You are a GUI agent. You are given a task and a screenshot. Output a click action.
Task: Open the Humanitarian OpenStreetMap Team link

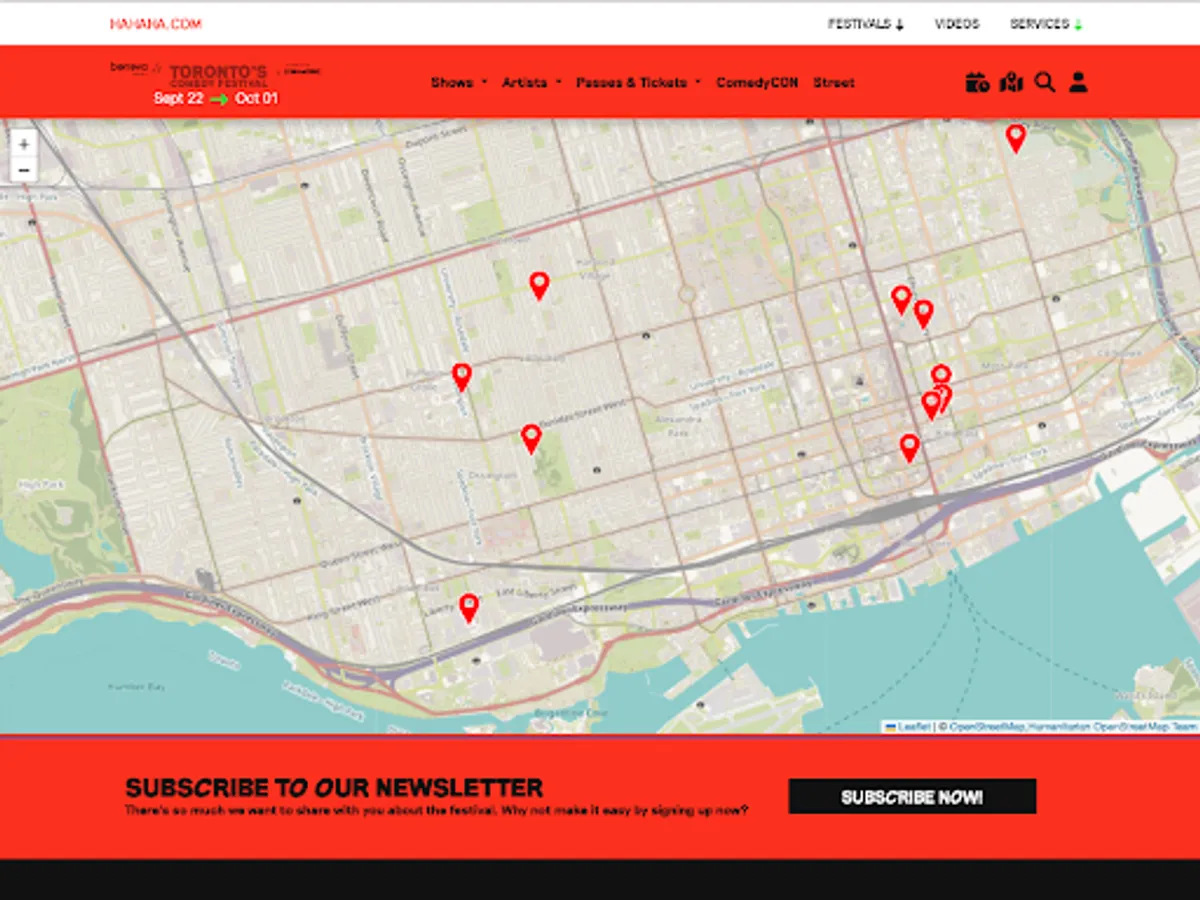[x=1112, y=727]
